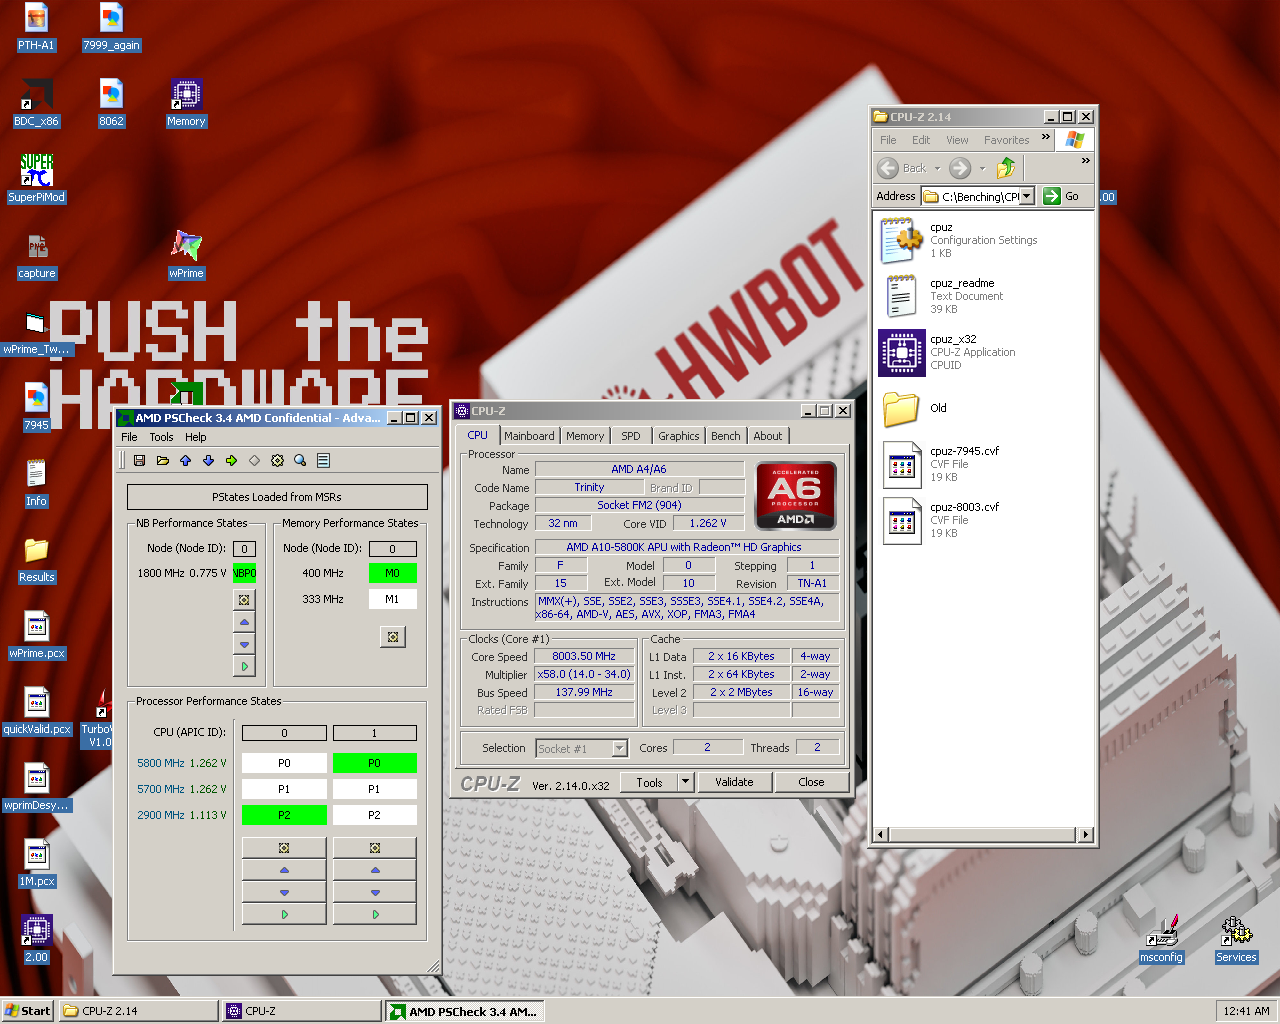Click Explorer horizontal scrollbar left arrow
Image resolution: width=1280 pixels, height=1024 pixels.
click(x=881, y=834)
